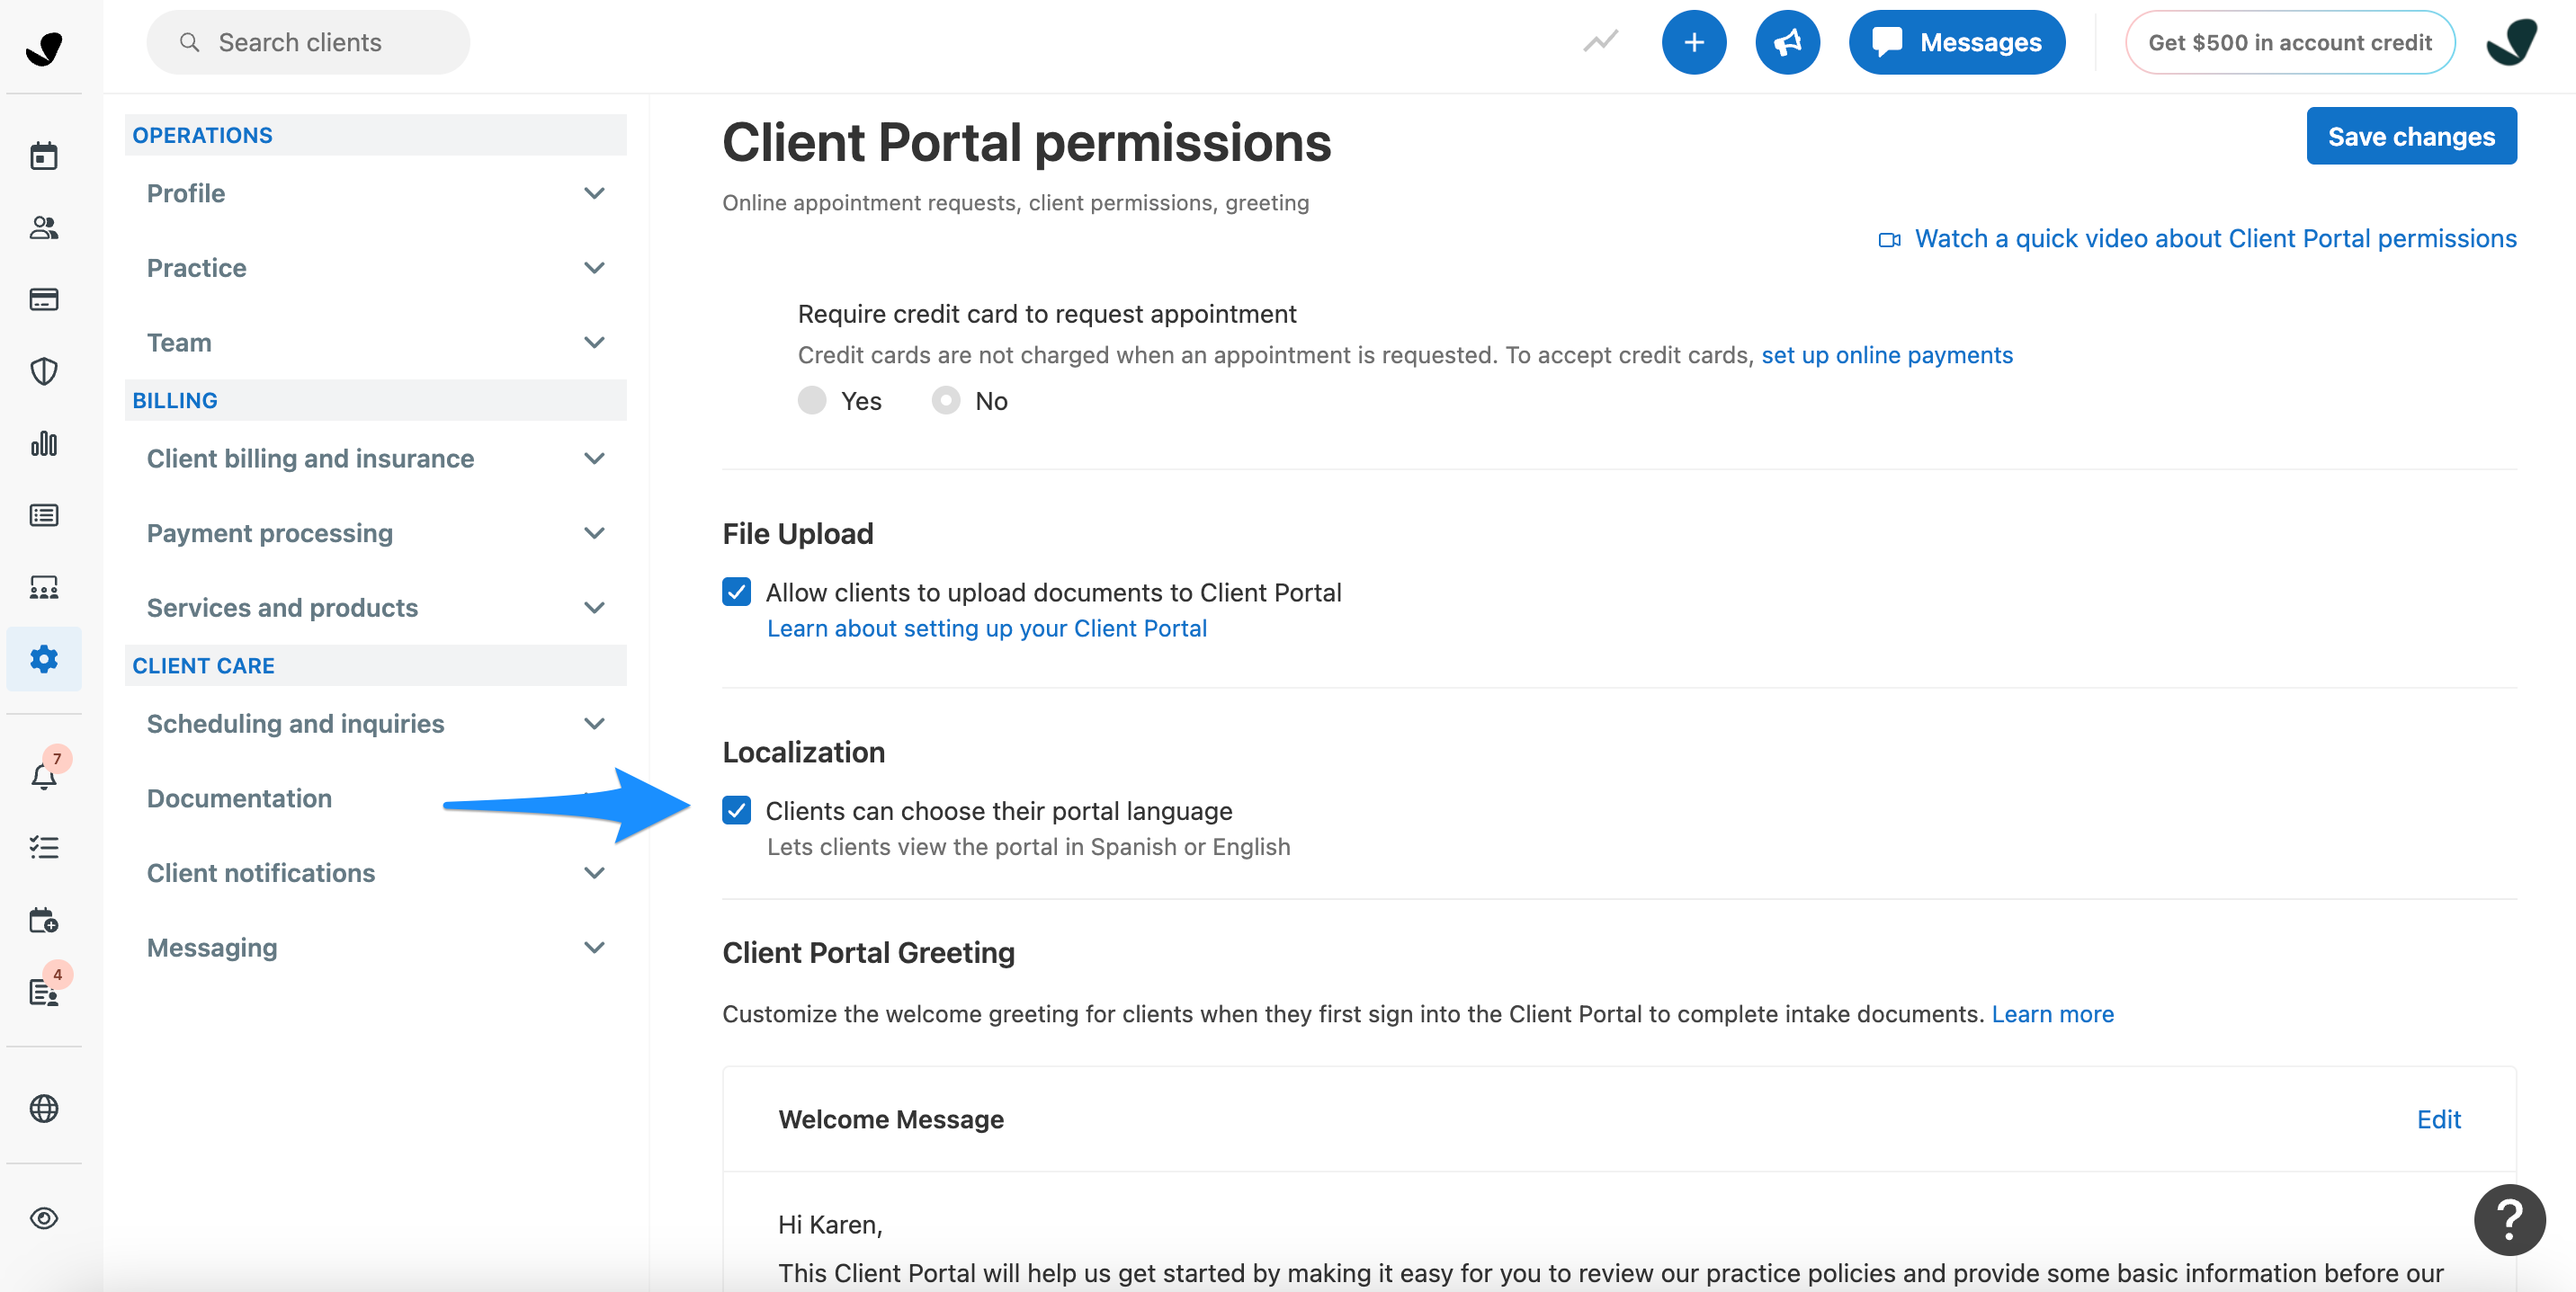Open the calendar icon in sidebar
This screenshot has width=2576, height=1292.
[43, 156]
